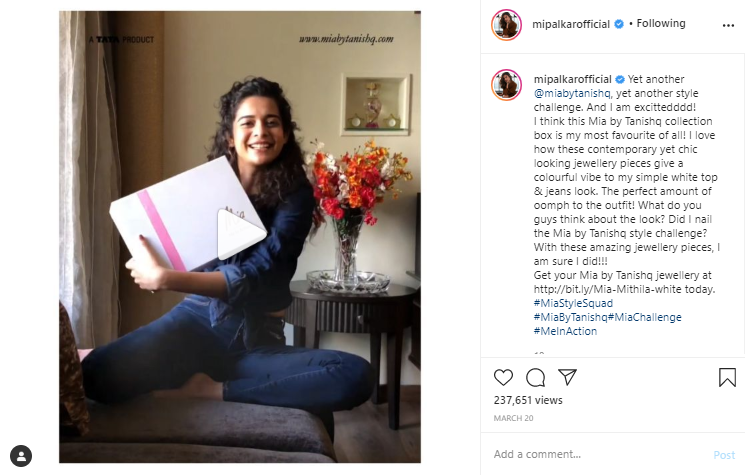
Task: Like the post with heart icon
Action: point(503,378)
